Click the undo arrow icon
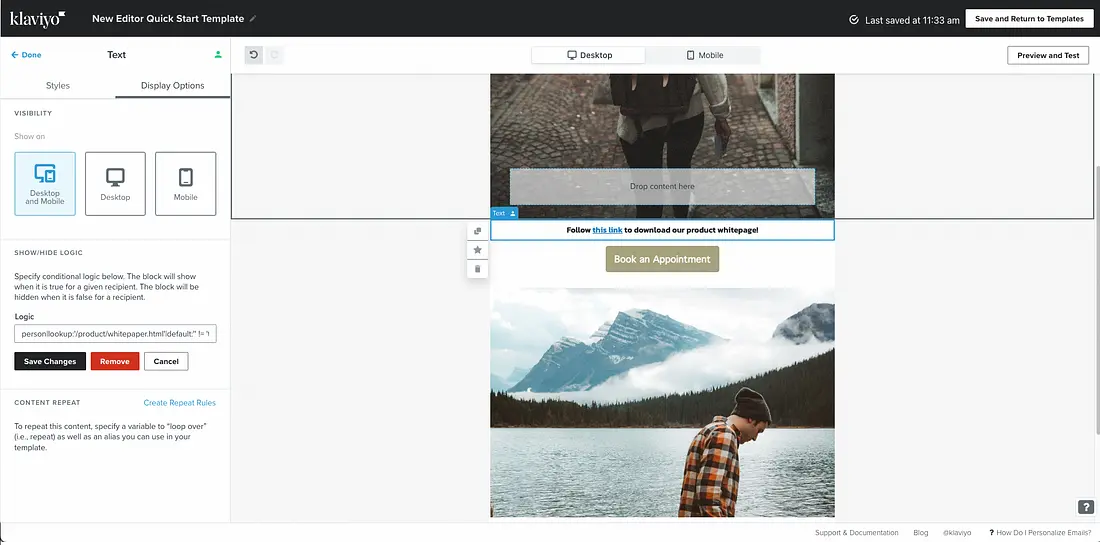This screenshot has width=1100, height=545. [x=254, y=55]
